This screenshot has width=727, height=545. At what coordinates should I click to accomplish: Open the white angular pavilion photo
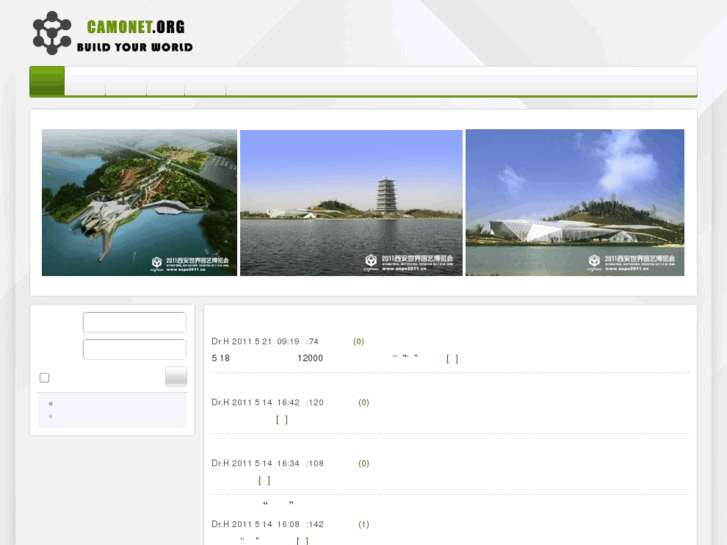575,203
